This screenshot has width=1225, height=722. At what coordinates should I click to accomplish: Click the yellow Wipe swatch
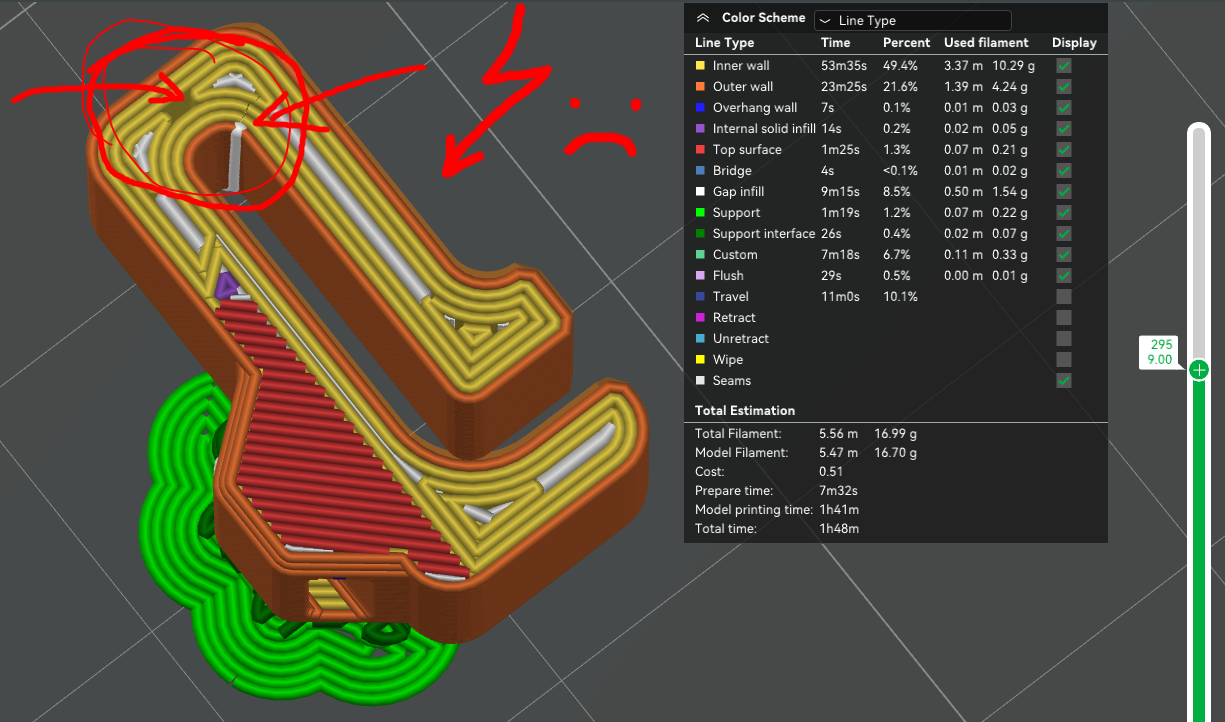pyautogui.click(x=701, y=360)
